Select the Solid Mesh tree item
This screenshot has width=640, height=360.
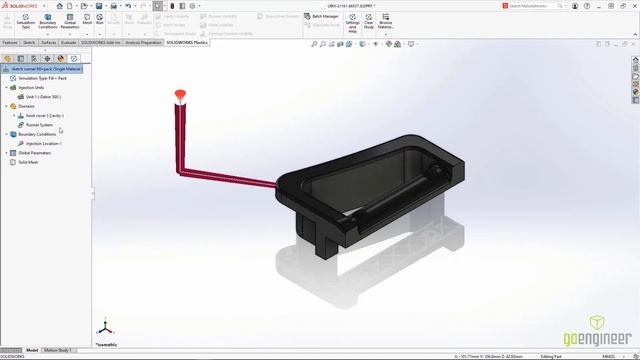[24, 162]
